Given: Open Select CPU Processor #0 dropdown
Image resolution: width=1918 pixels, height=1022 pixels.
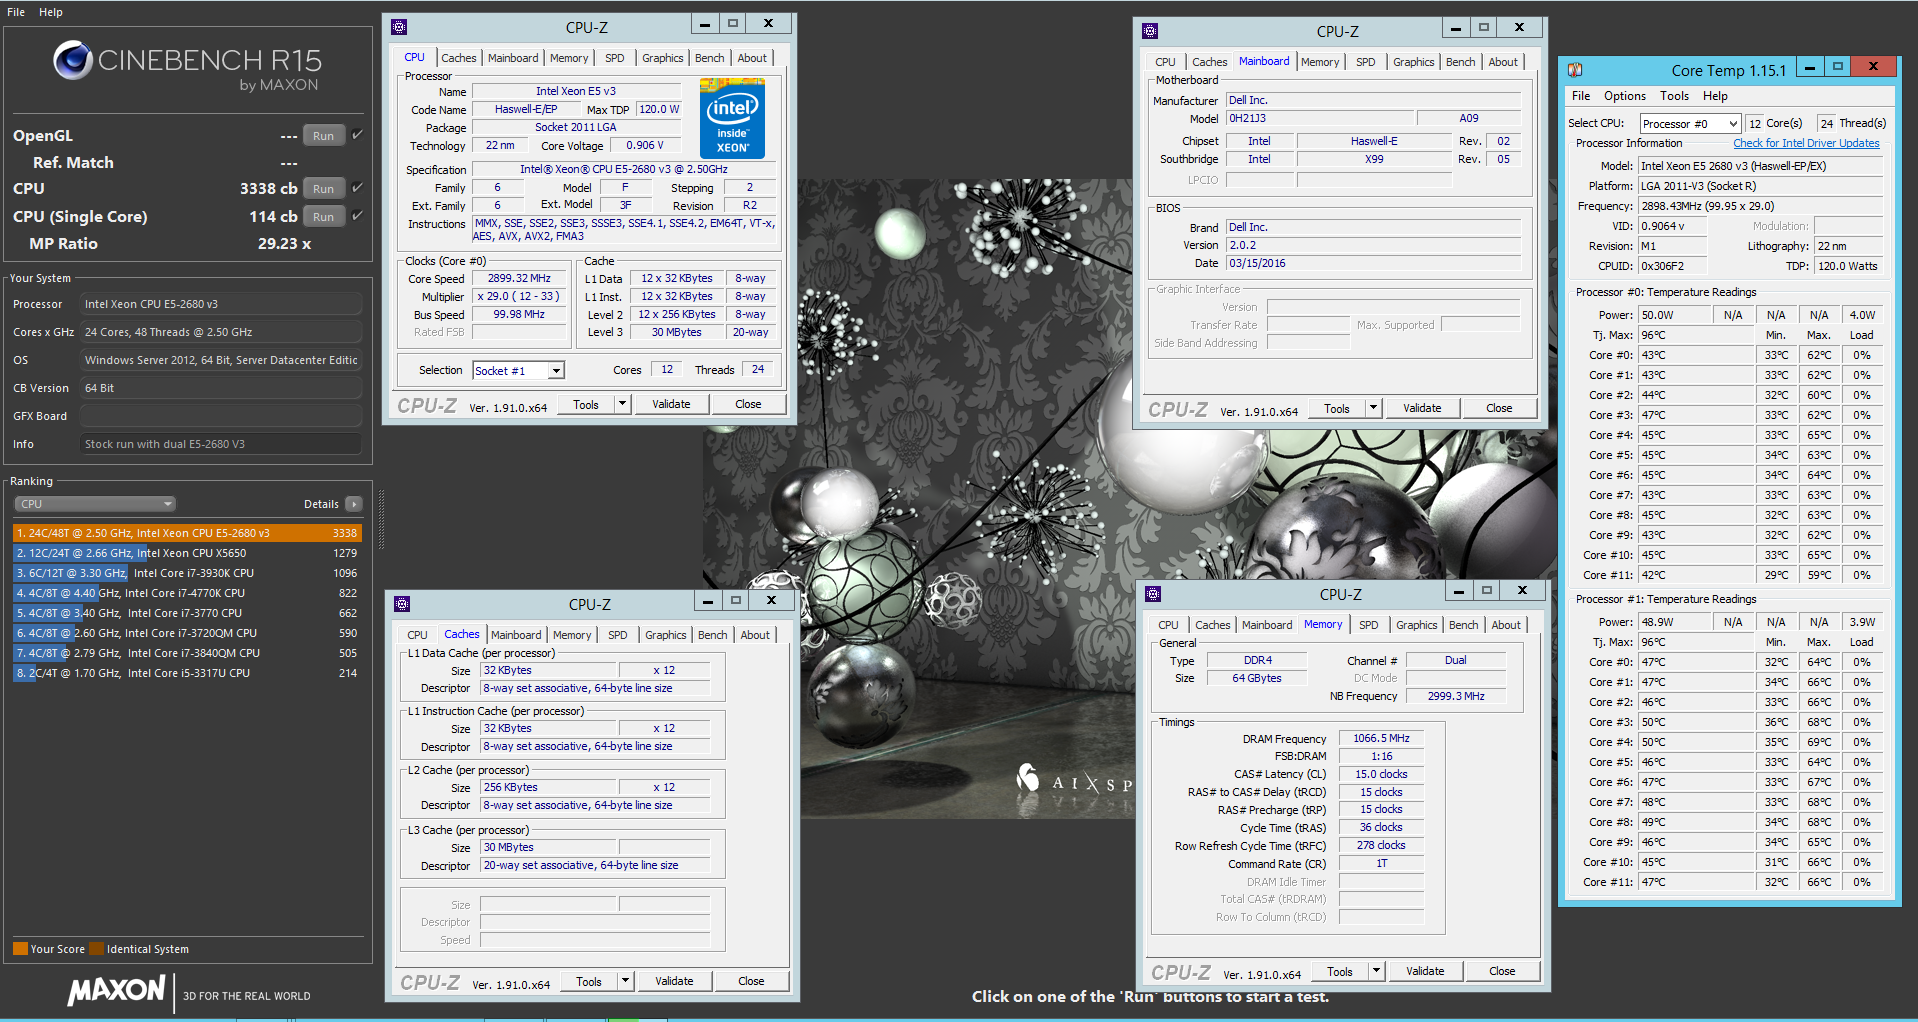Looking at the screenshot, I should pos(1690,124).
